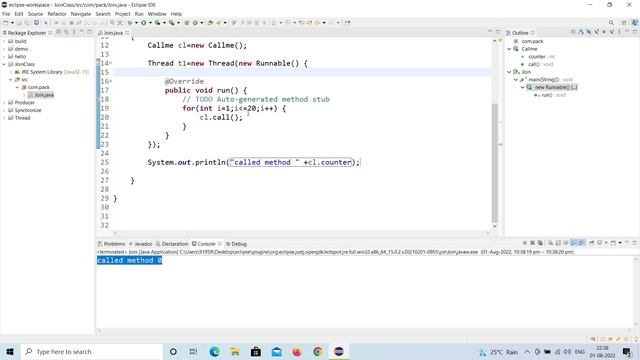The height and width of the screenshot is (360, 640).
Task: Open Chrome from the taskbar
Action: pyautogui.click(x=318, y=351)
